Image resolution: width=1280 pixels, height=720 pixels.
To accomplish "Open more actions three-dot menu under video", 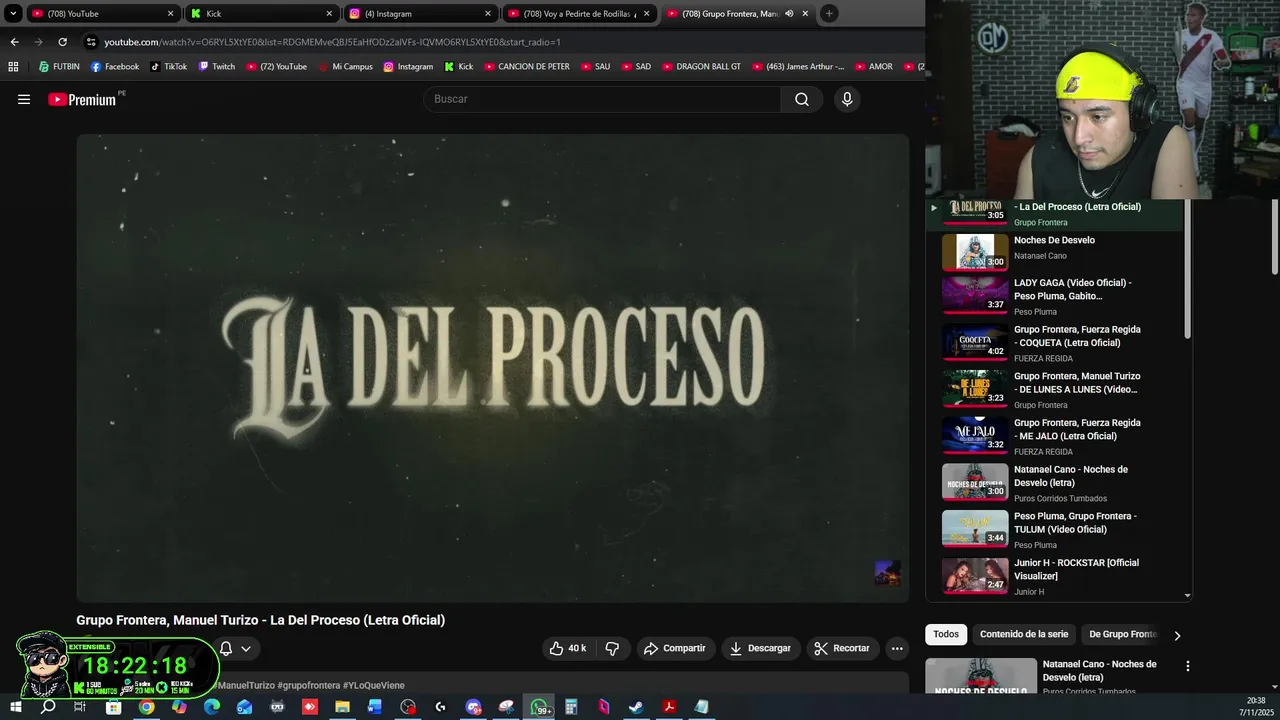I will click(x=897, y=648).
